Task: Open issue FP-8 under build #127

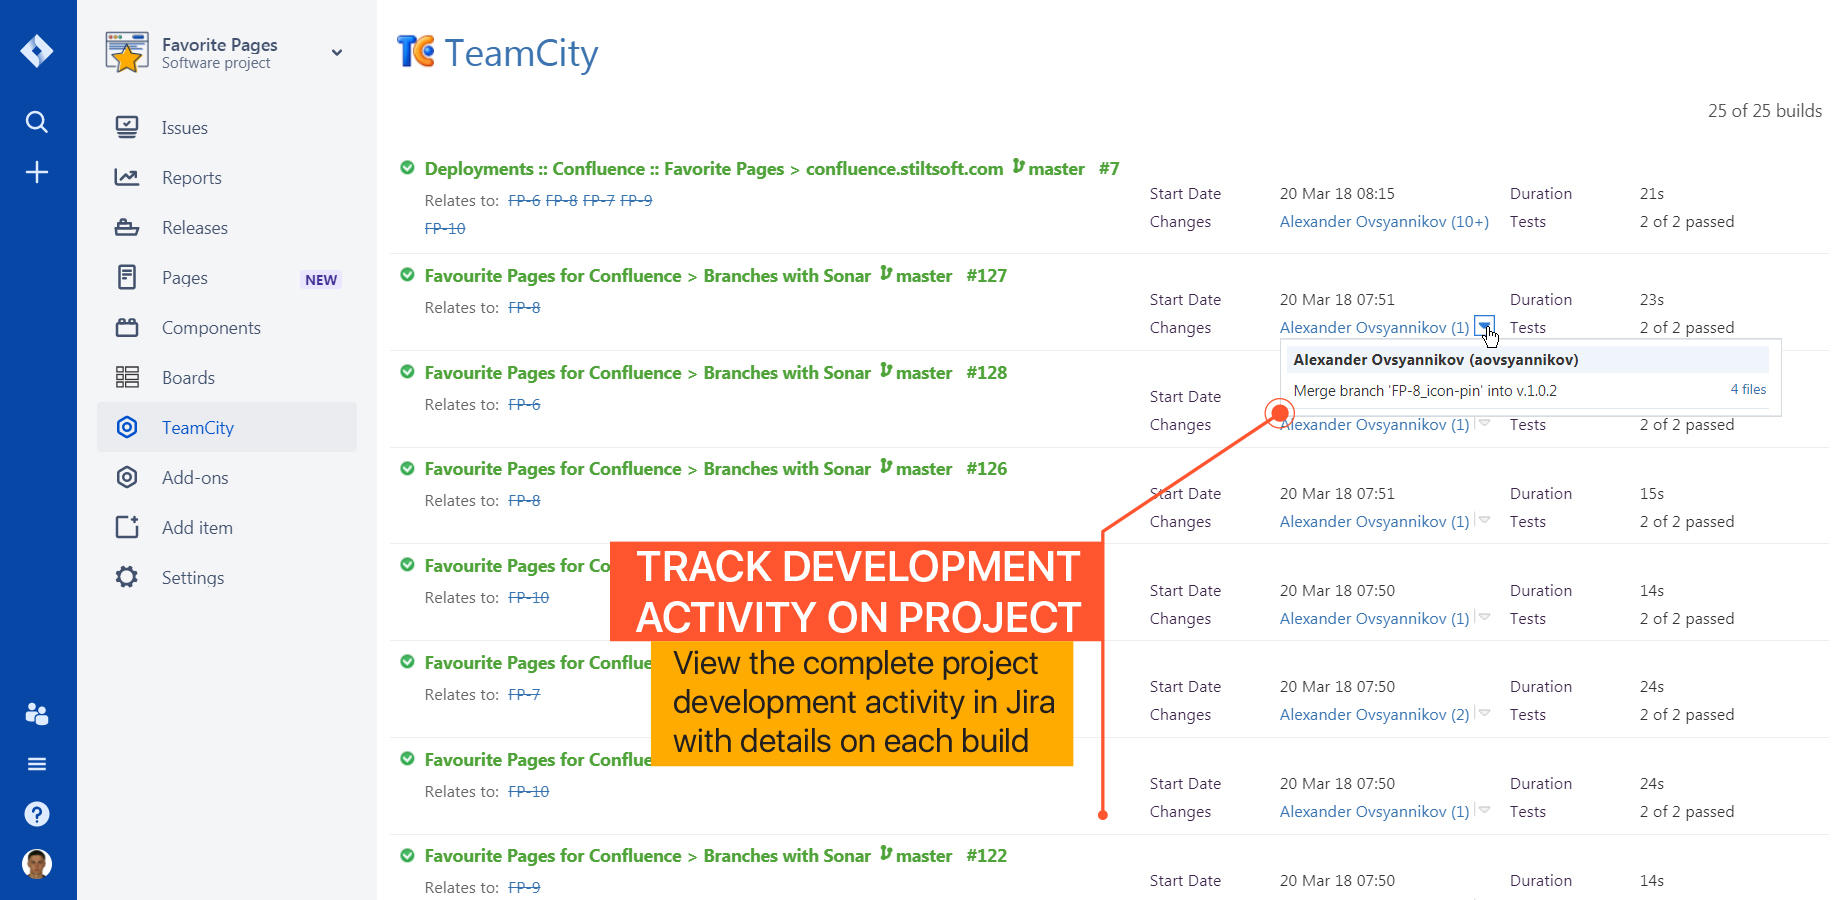Action: (524, 308)
